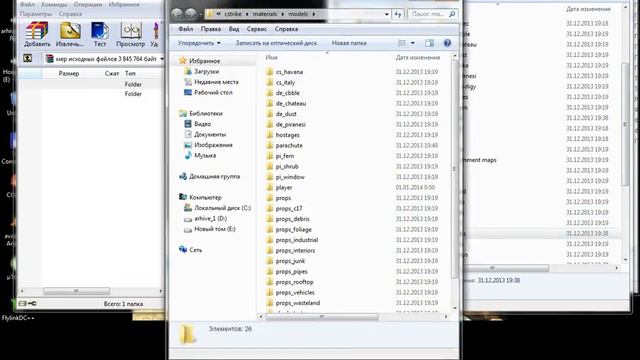Select the de_dust folder
Image resolution: width=640 pixels, height=360 pixels.
click(x=286, y=114)
